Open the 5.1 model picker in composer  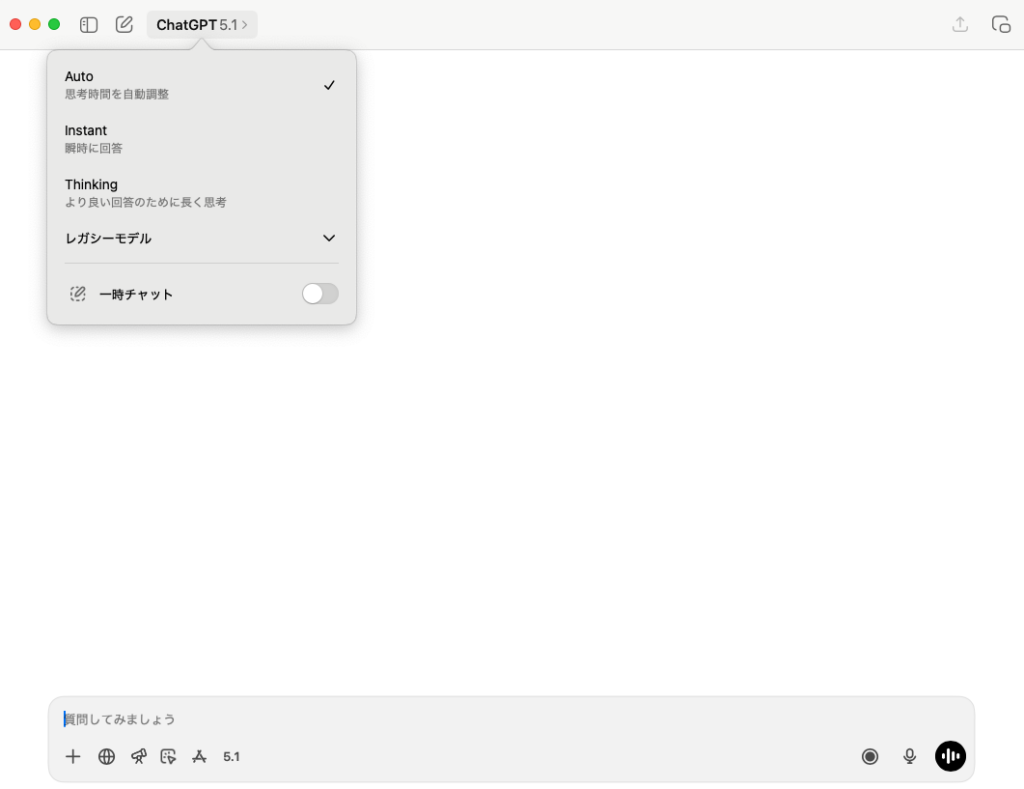click(231, 757)
